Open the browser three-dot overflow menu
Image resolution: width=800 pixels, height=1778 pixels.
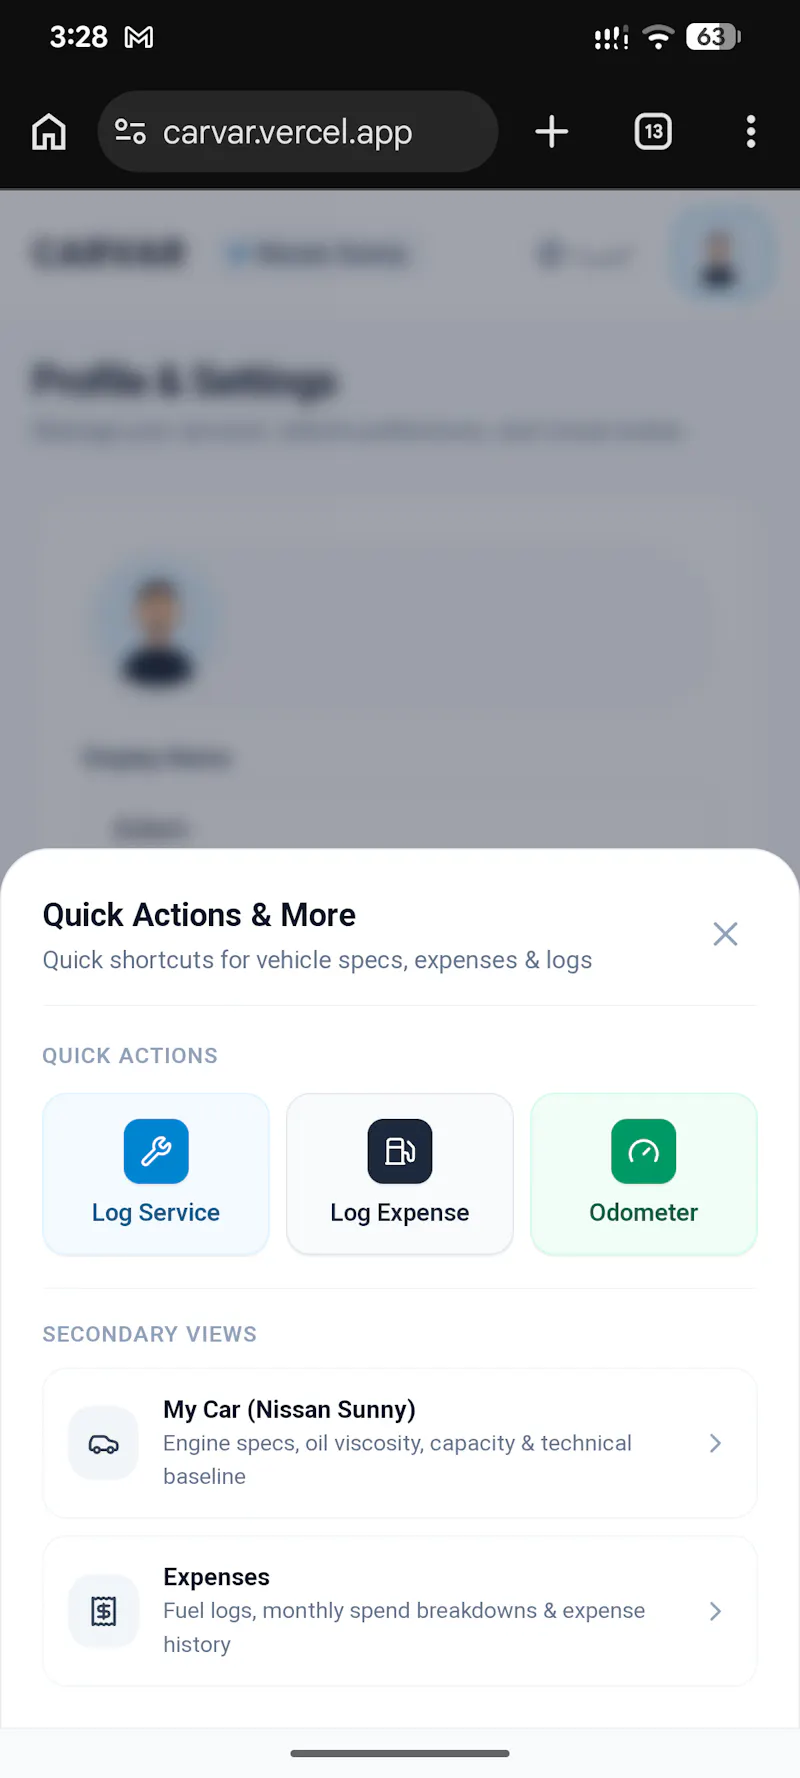751,132
